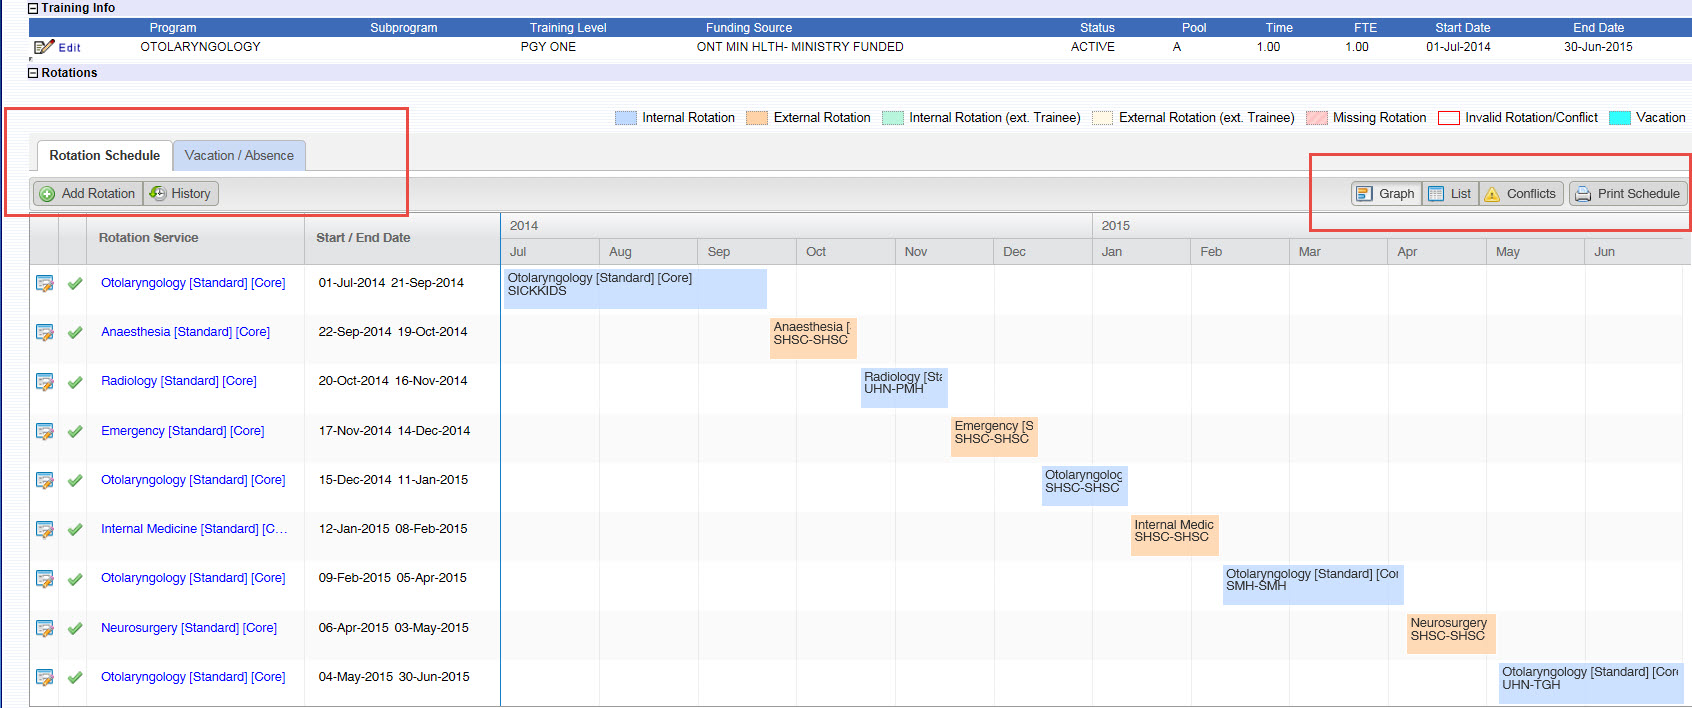The height and width of the screenshot is (708, 1692).
Task: Switch to Graph view
Action: (x=1386, y=194)
